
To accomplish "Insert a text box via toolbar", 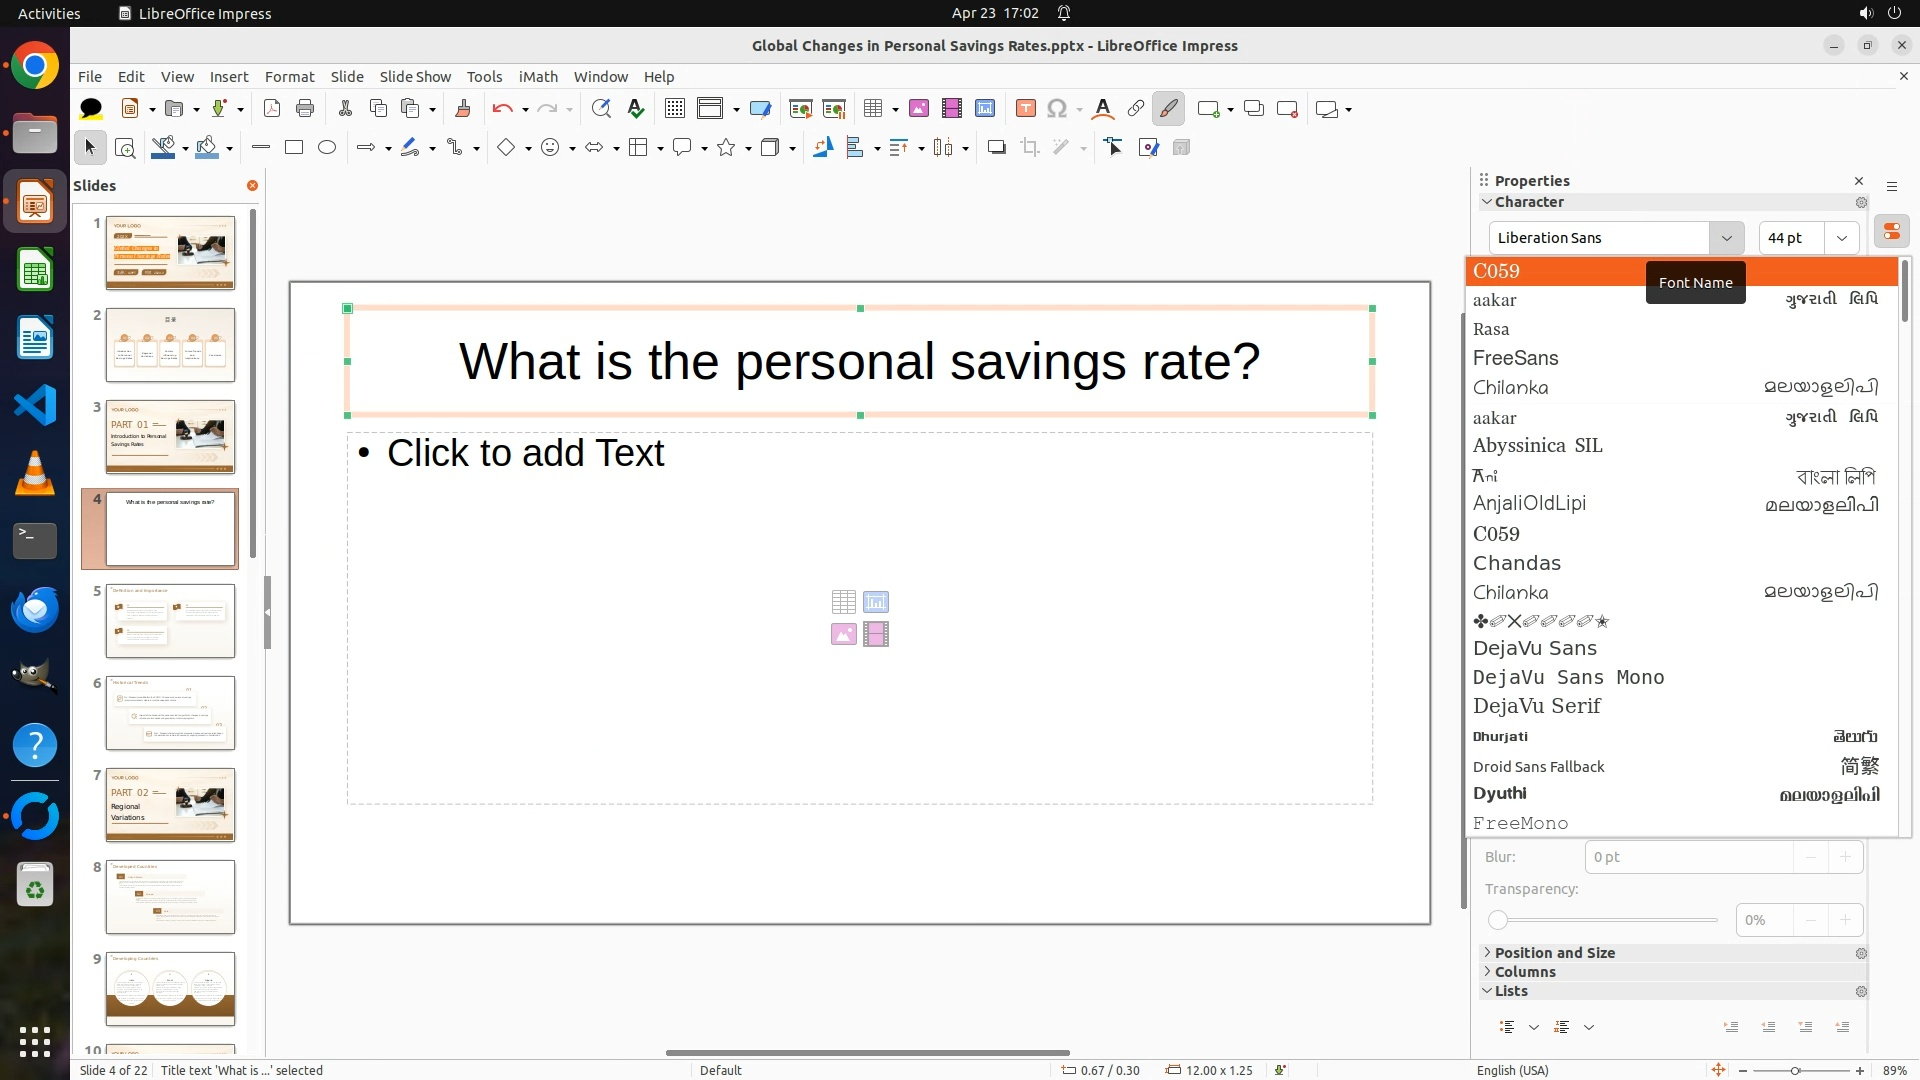I will [x=1025, y=109].
